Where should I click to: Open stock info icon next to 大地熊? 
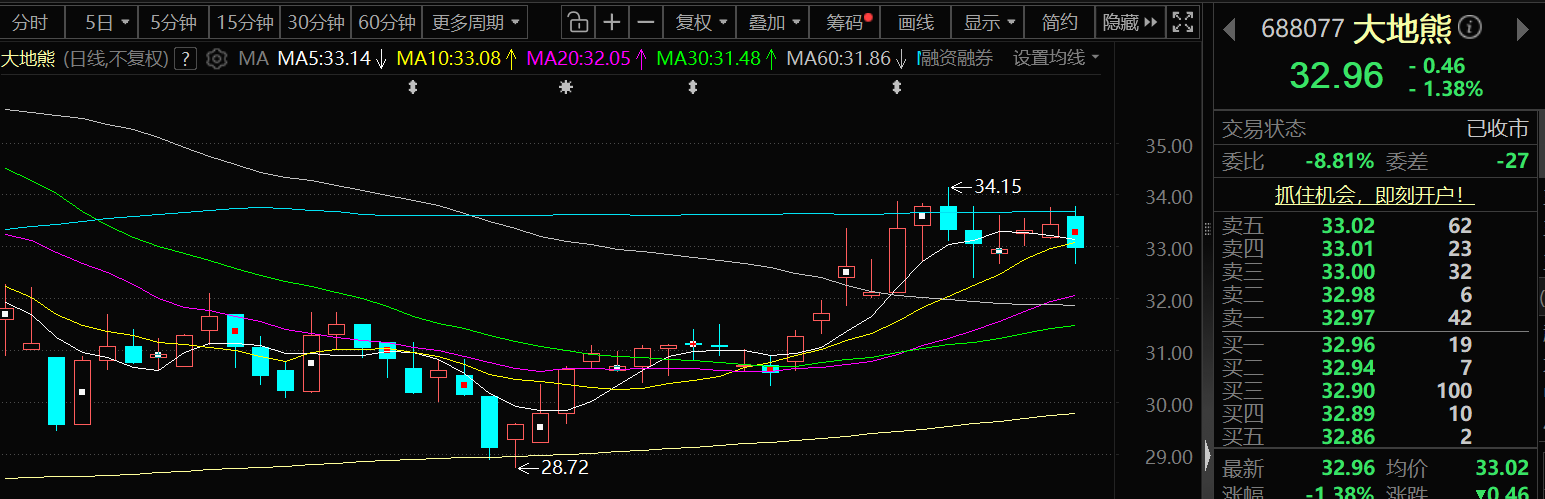(1470, 29)
